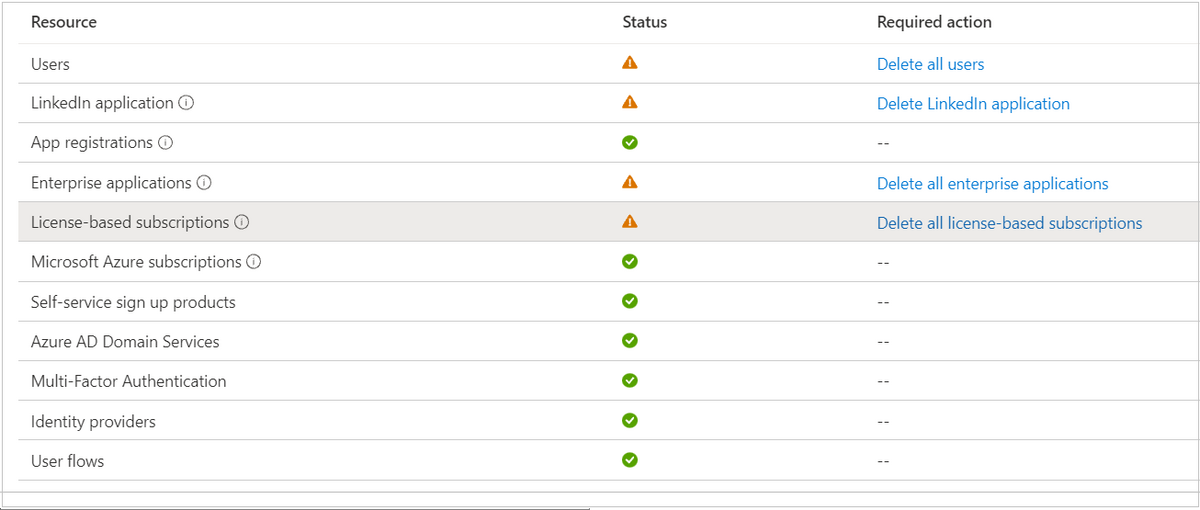The height and width of the screenshot is (510, 1200).
Task: Click the green check icon for User flows
Action: [629, 460]
